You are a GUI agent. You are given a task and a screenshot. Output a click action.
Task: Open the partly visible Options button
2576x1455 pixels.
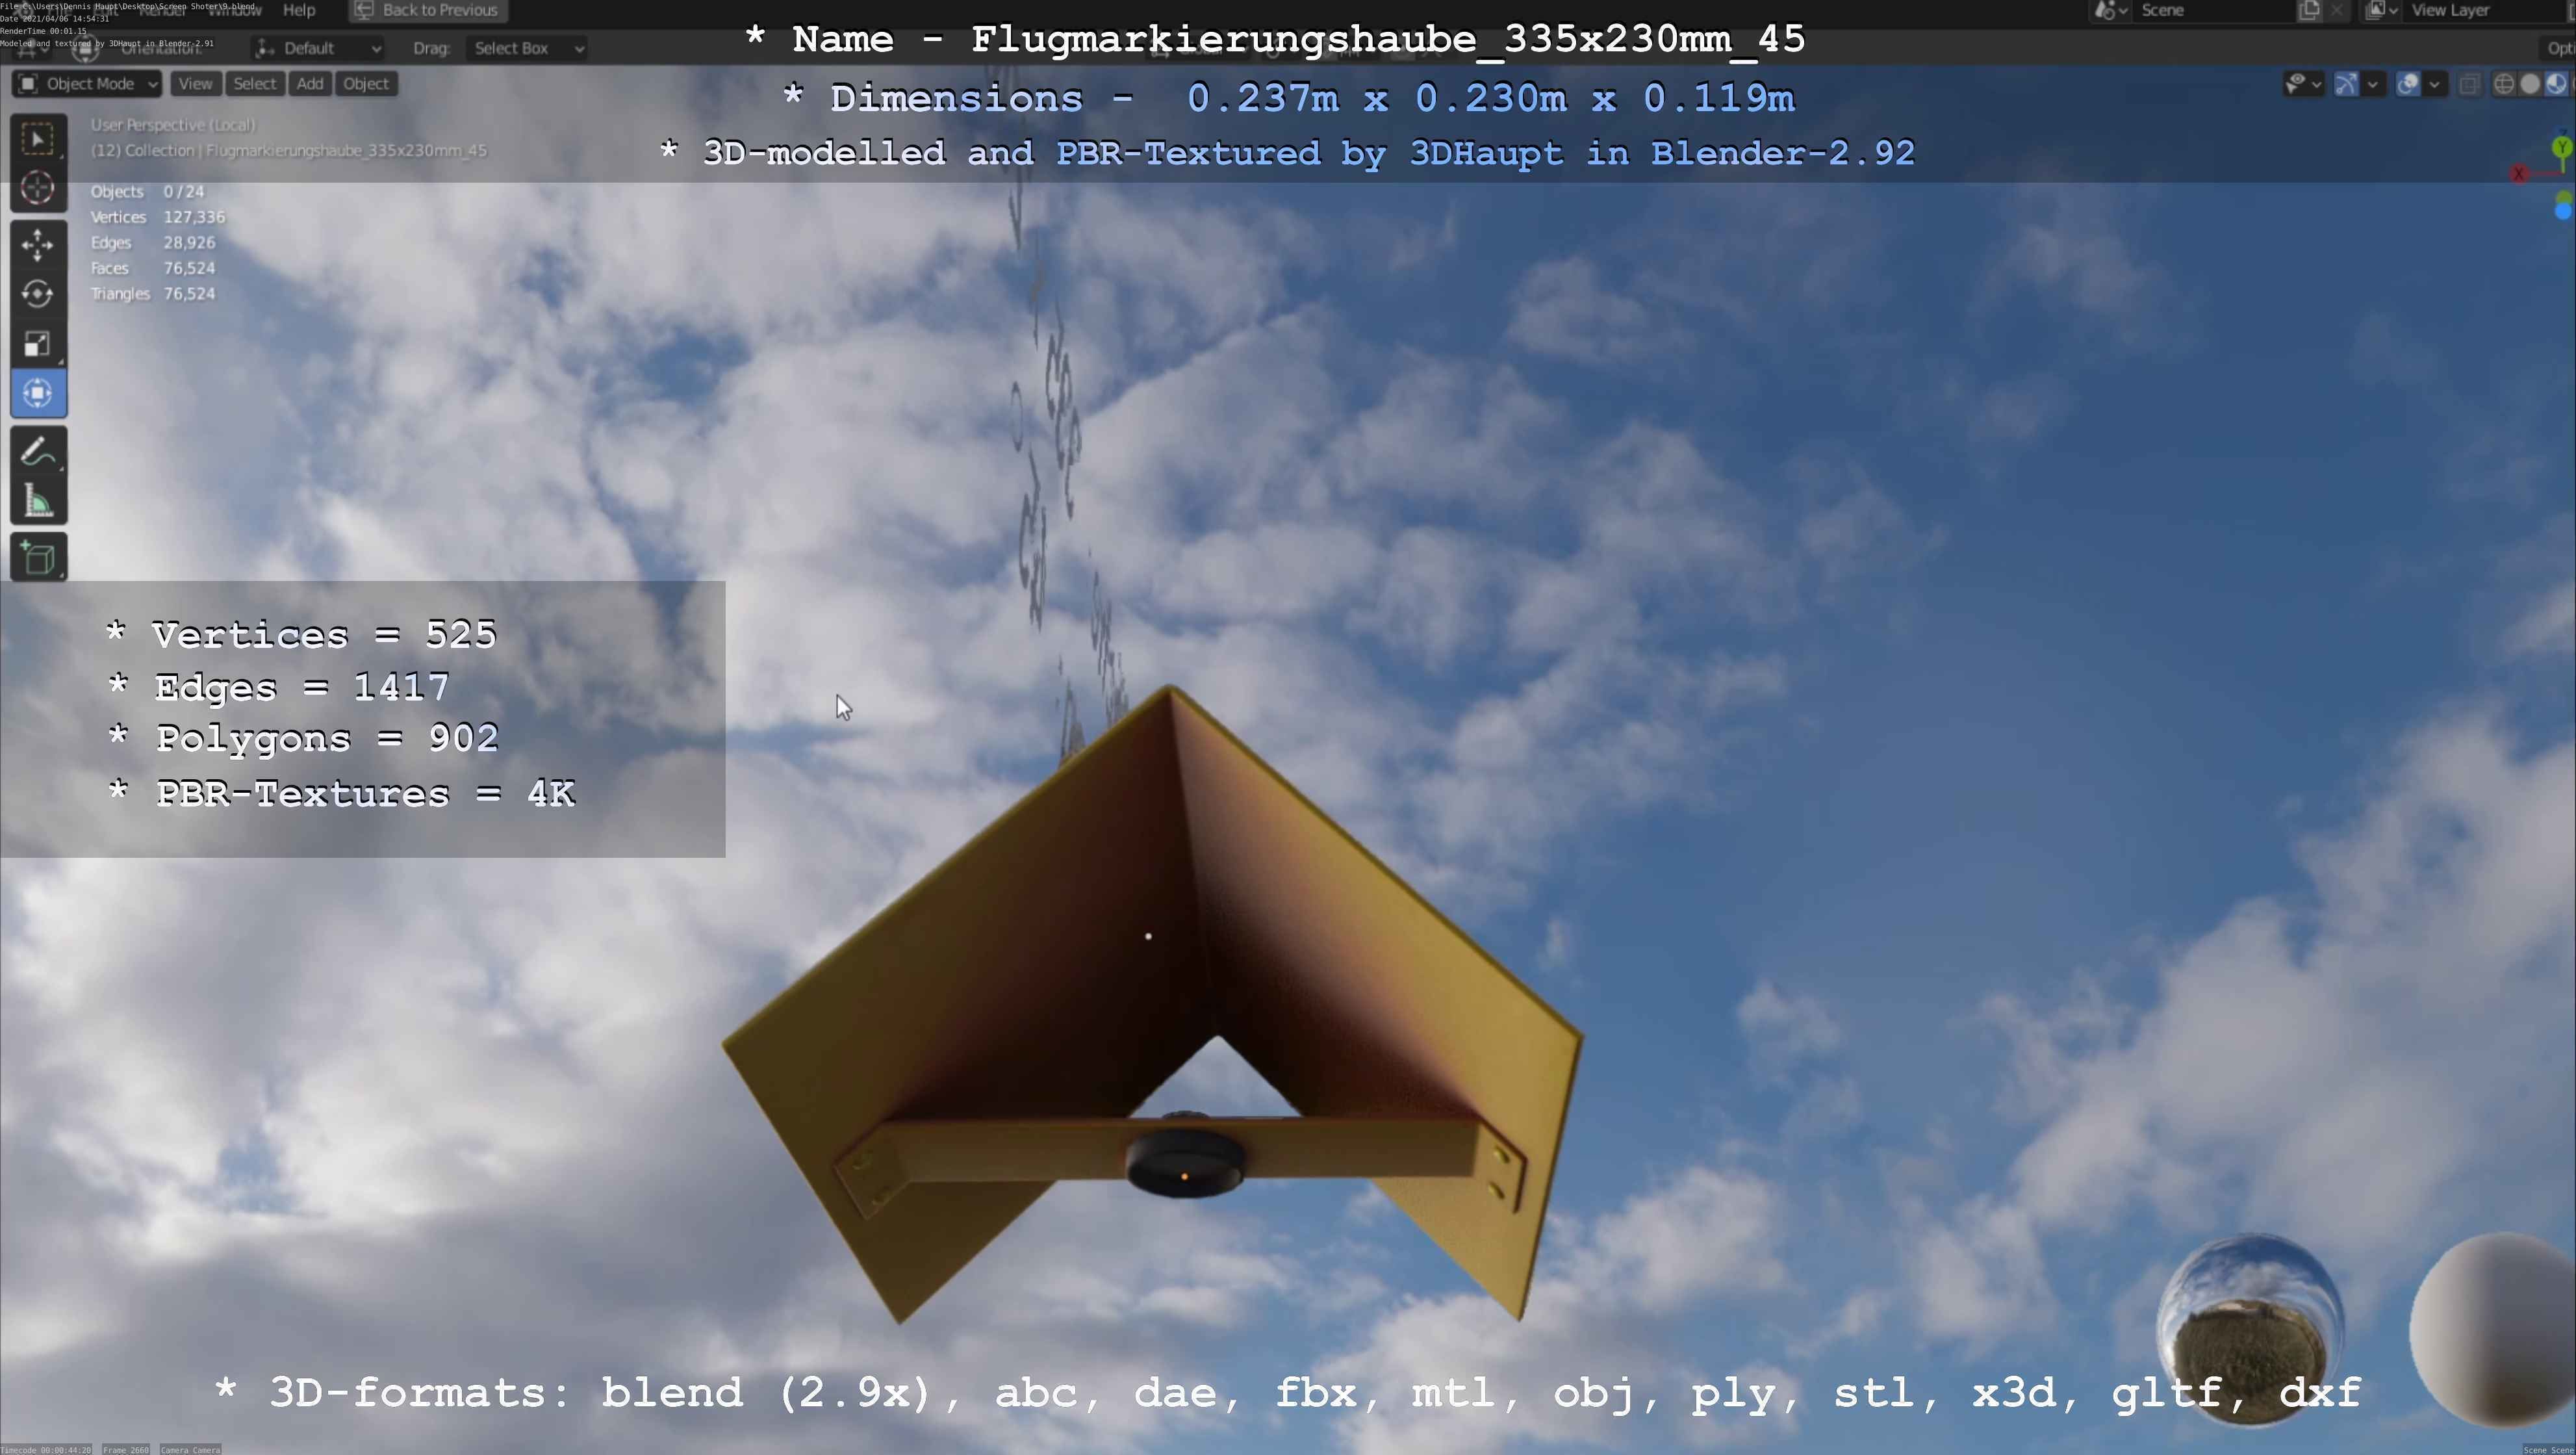pos(2558,48)
